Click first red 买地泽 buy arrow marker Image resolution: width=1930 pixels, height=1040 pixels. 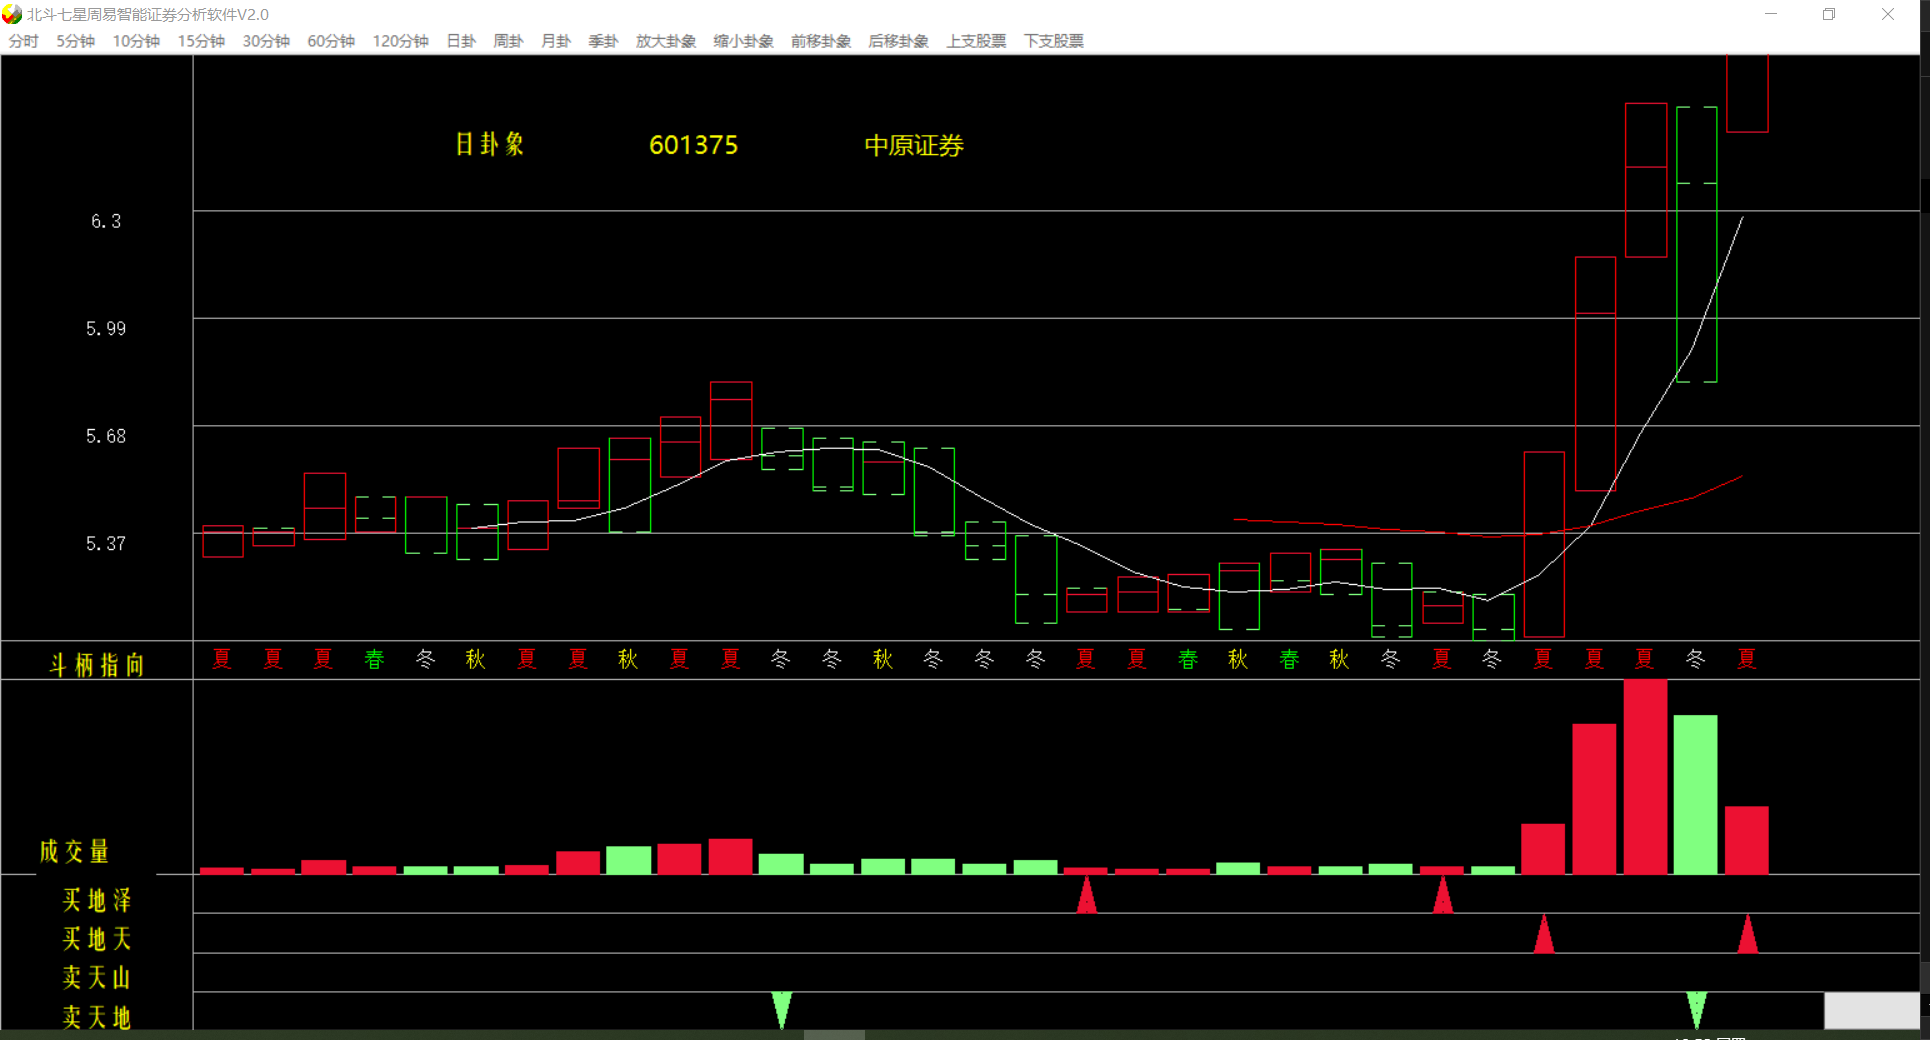1087,895
